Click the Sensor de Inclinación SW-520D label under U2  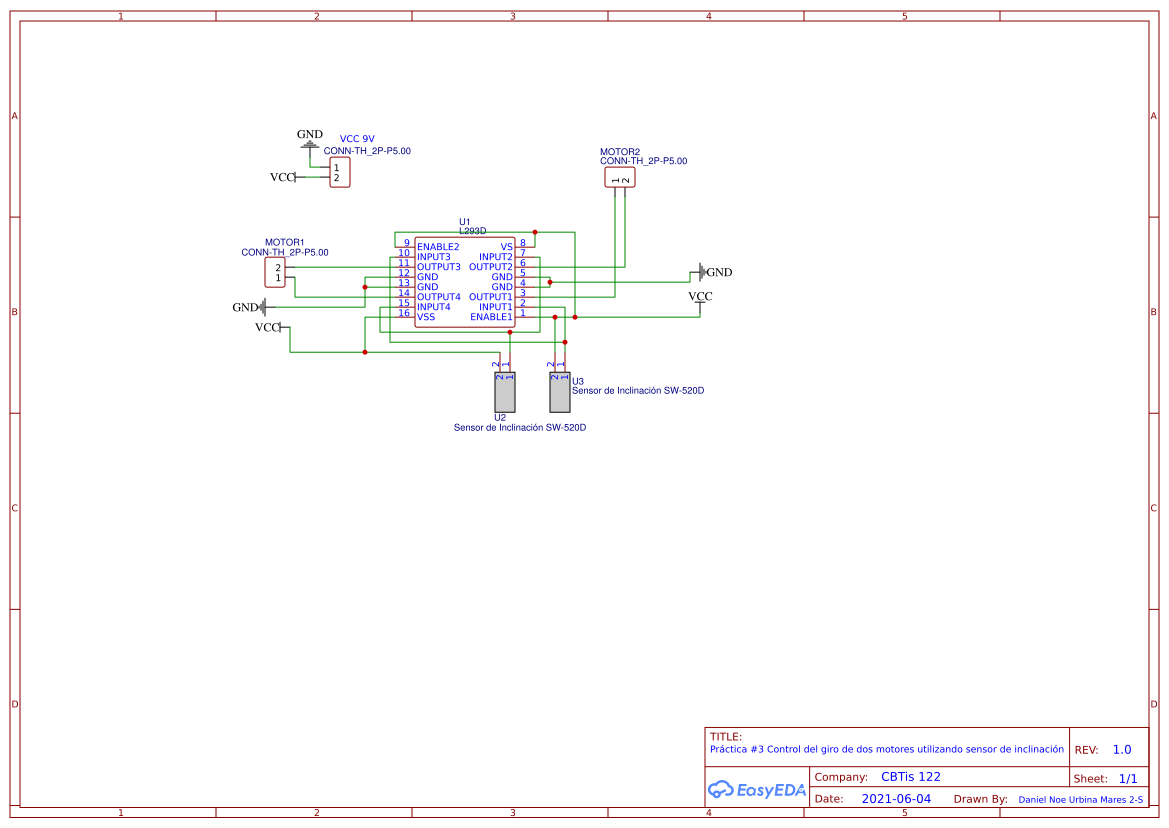[x=520, y=428]
